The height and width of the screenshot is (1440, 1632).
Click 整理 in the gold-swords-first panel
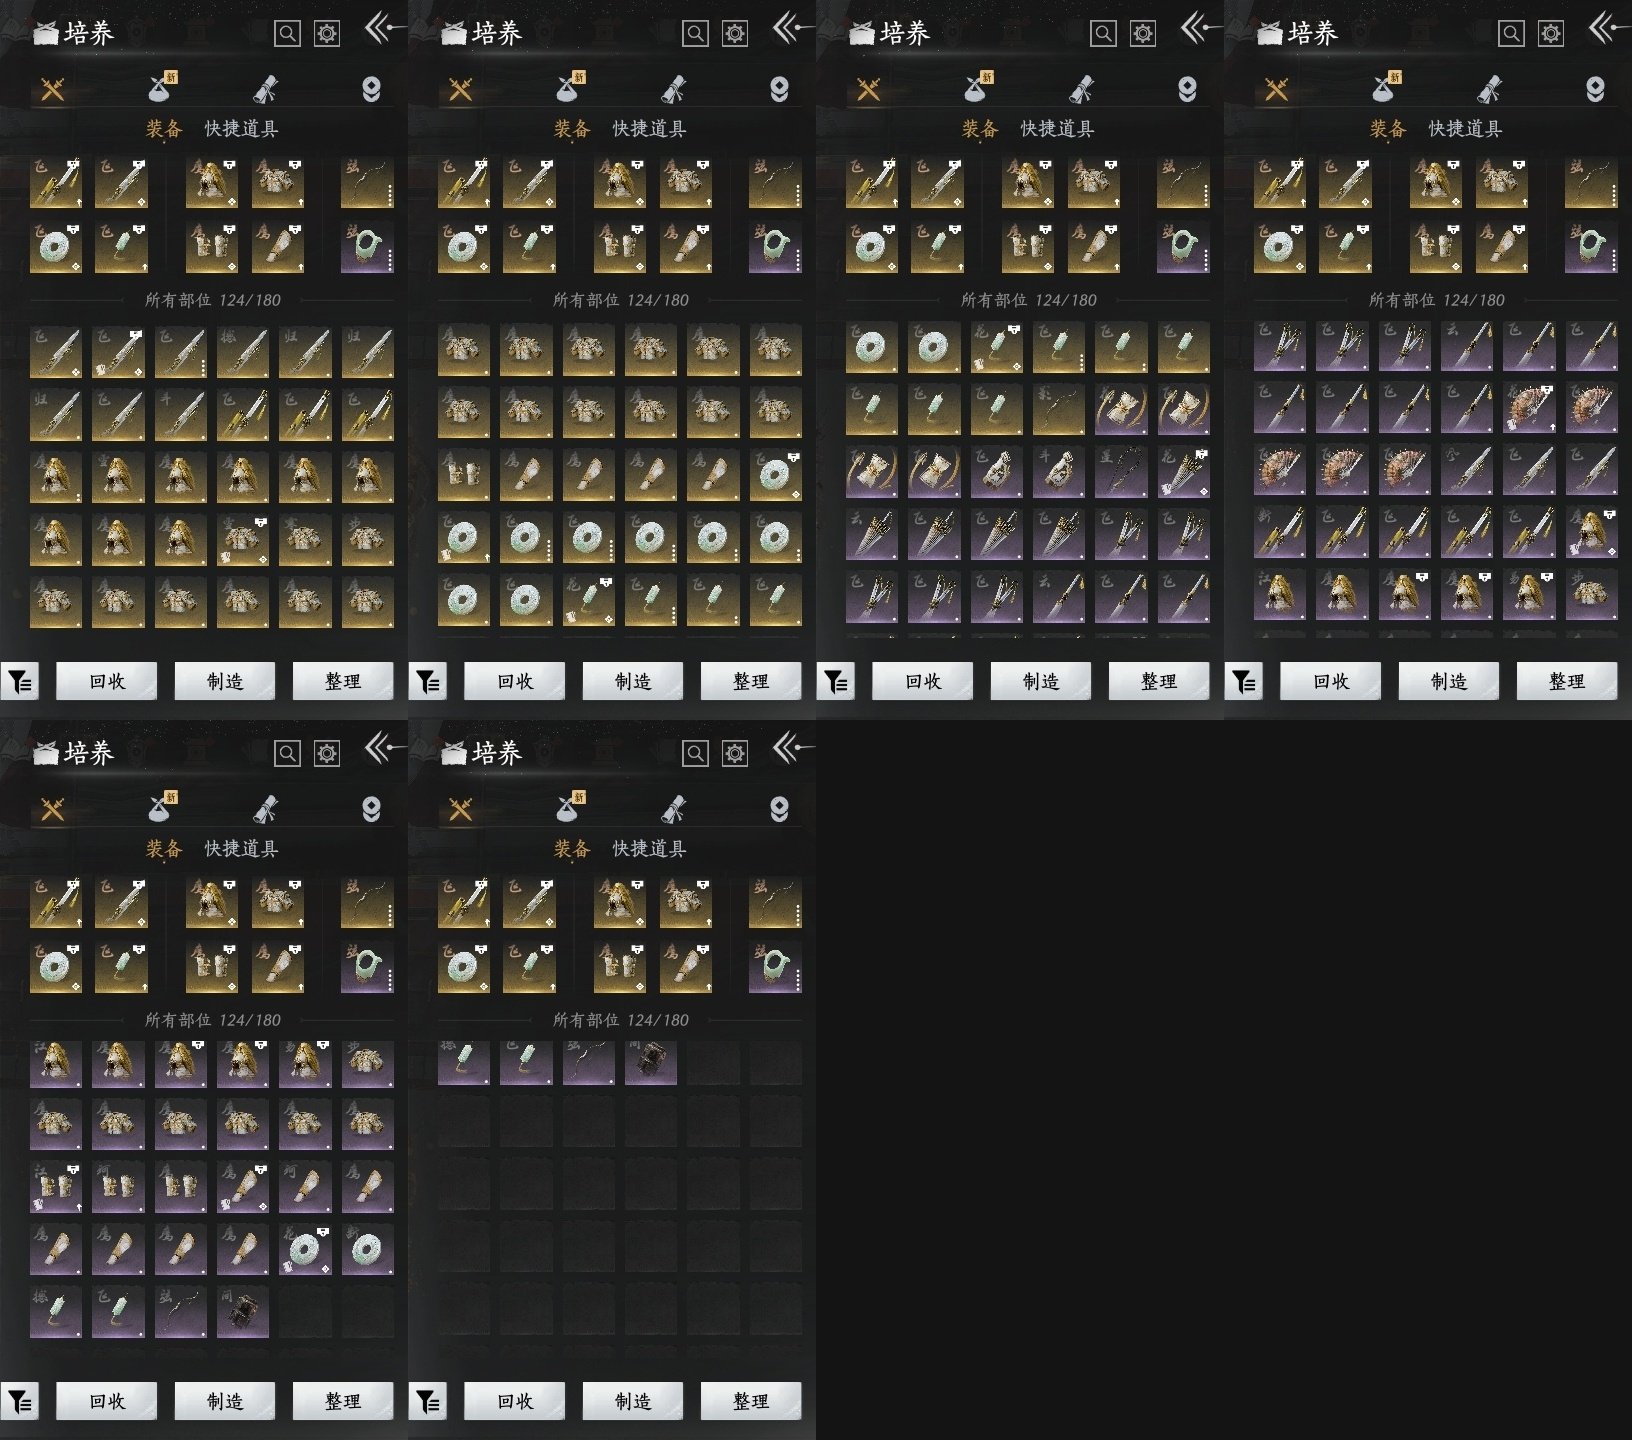tap(343, 682)
